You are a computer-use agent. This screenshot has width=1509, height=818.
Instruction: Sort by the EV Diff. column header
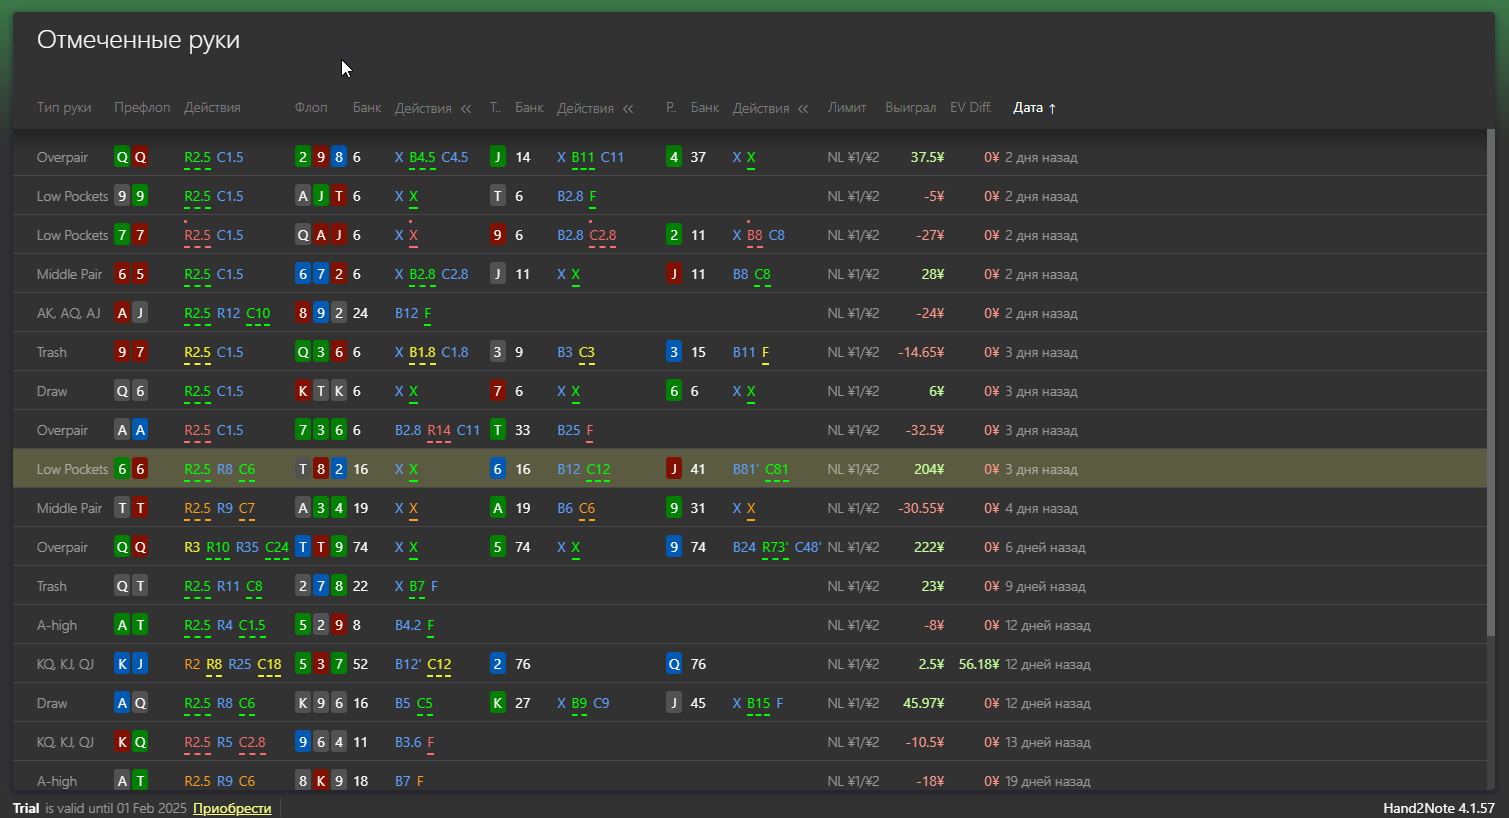click(970, 107)
